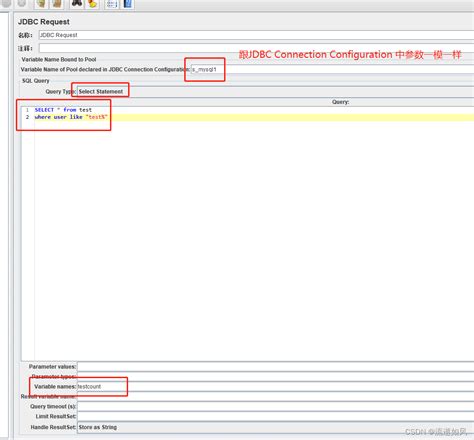This screenshot has height=440, width=474.
Task: Click the empty comments field below the name
Action: pyautogui.click(x=256, y=48)
